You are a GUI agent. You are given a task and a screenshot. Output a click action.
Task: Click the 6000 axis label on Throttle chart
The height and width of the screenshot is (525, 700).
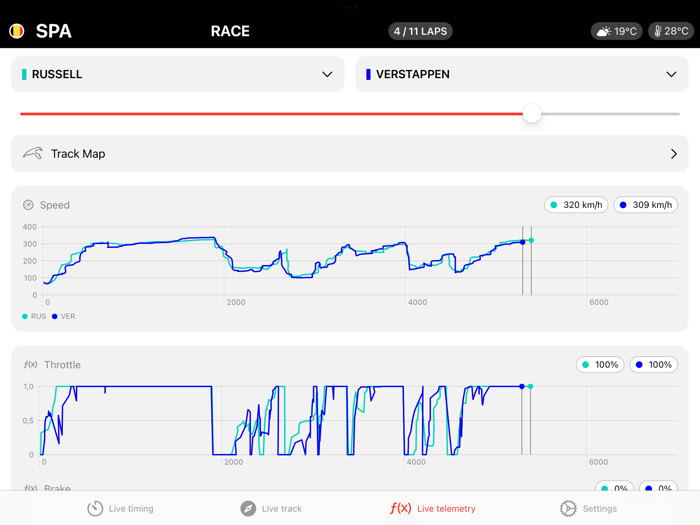pos(598,462)
